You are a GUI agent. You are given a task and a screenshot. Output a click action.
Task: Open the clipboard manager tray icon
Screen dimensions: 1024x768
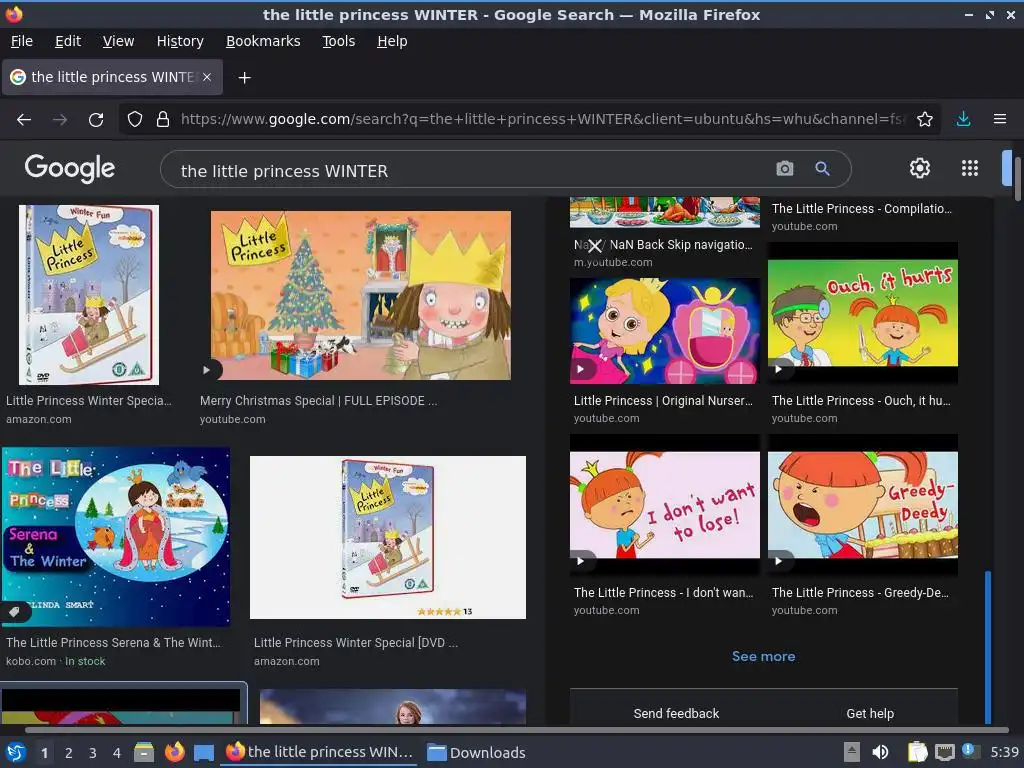(x=917, y=752)
